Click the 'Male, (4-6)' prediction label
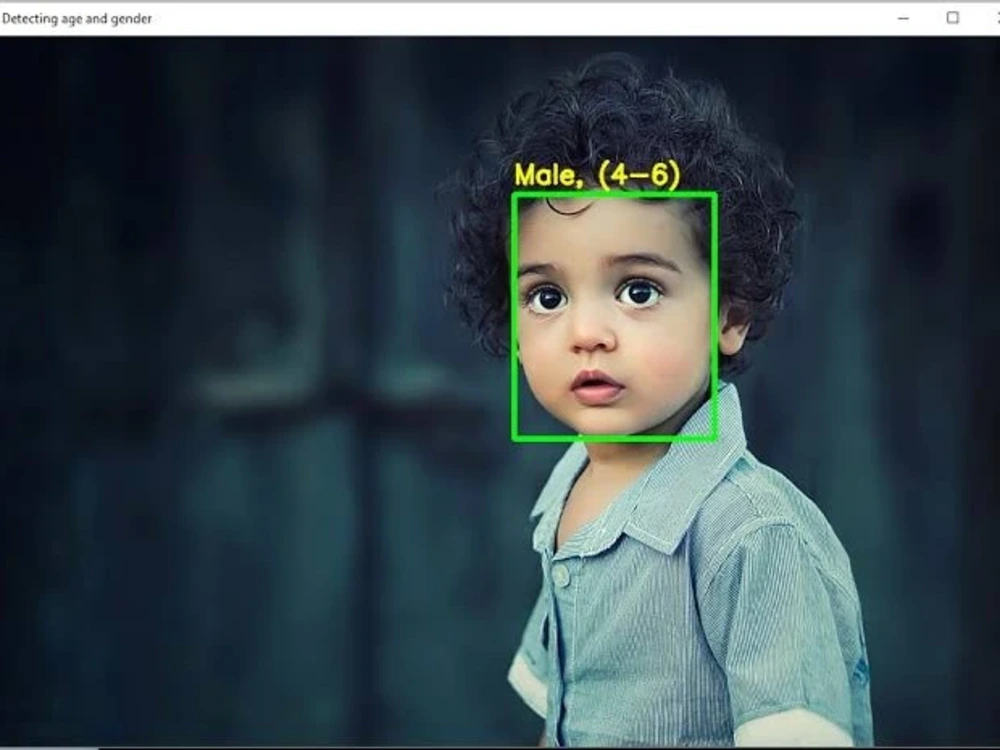 [598, 175]
